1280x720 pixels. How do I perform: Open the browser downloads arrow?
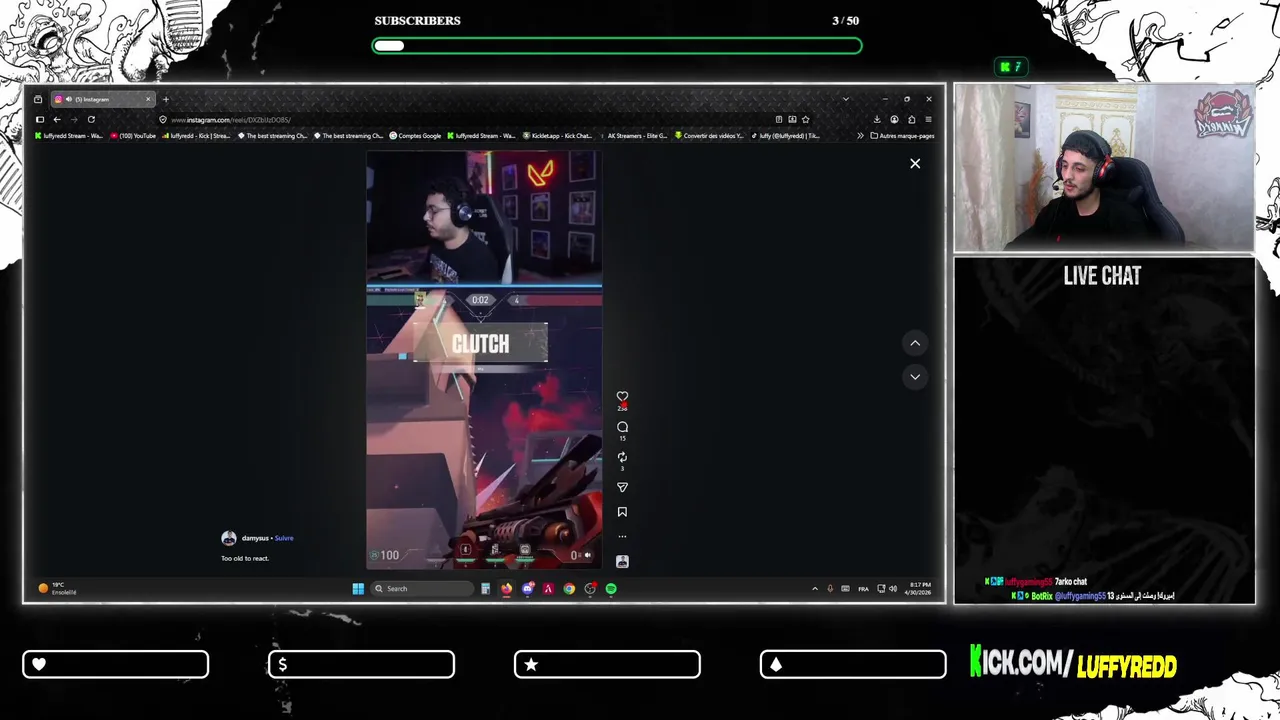[x=877, y=119]
